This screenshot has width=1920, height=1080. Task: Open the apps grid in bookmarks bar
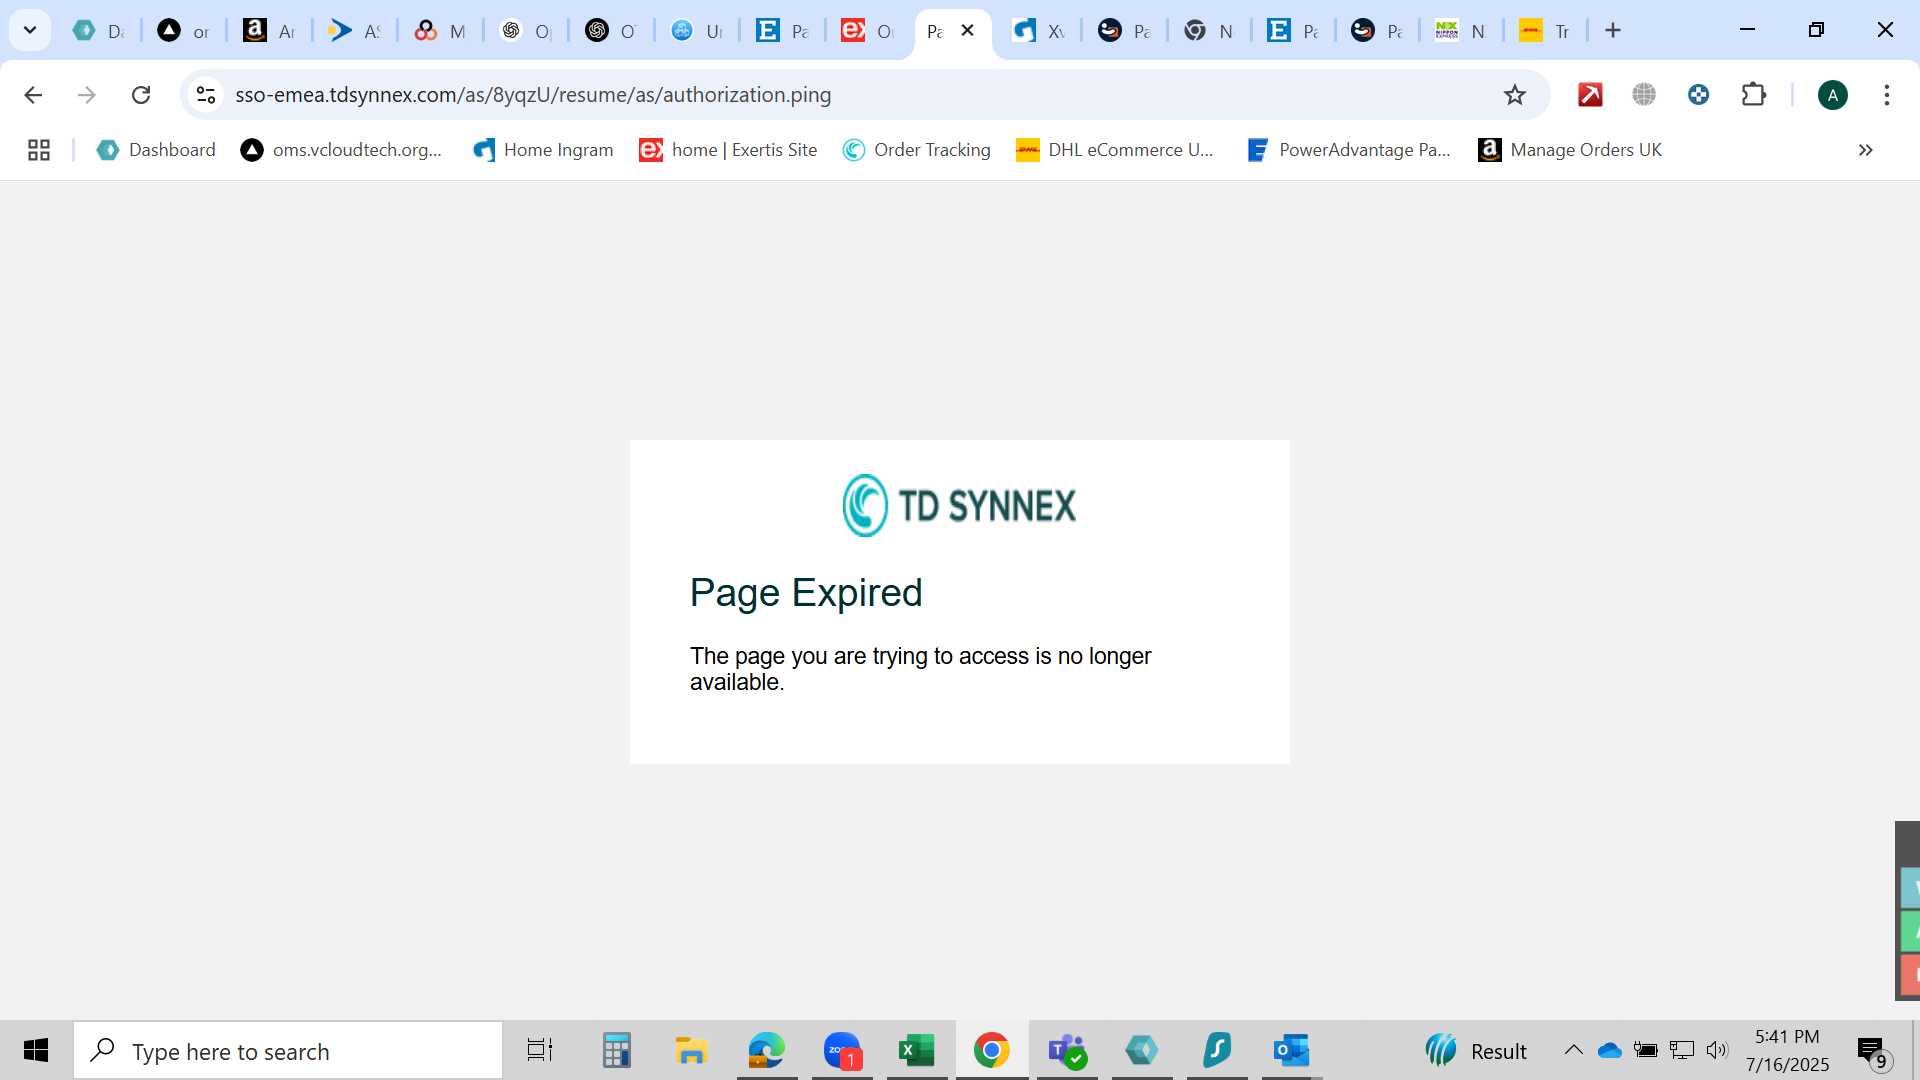click(x=39, y=150)
